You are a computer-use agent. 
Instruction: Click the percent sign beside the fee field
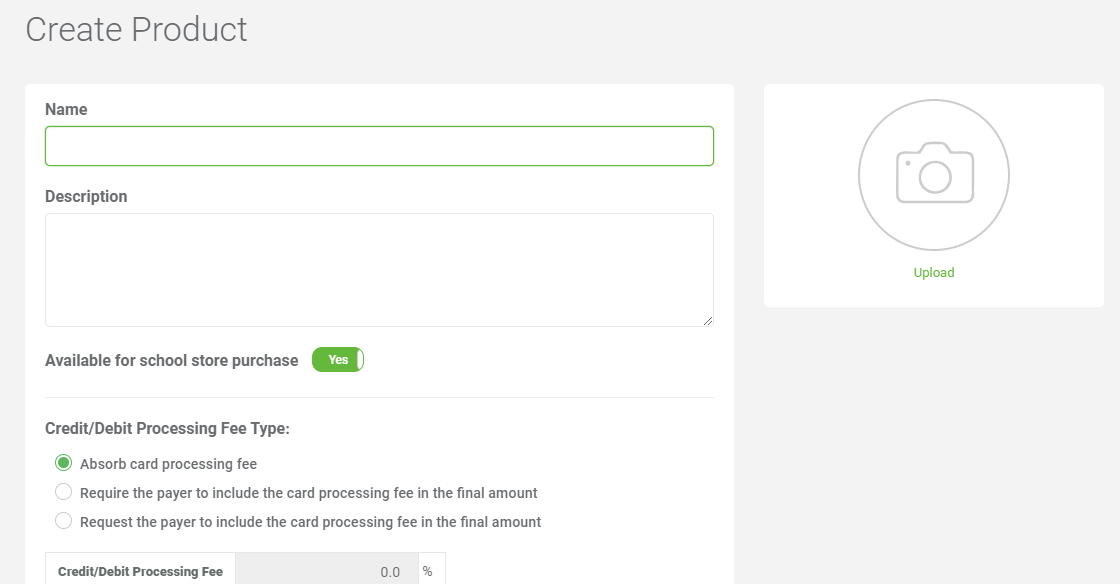427,571
